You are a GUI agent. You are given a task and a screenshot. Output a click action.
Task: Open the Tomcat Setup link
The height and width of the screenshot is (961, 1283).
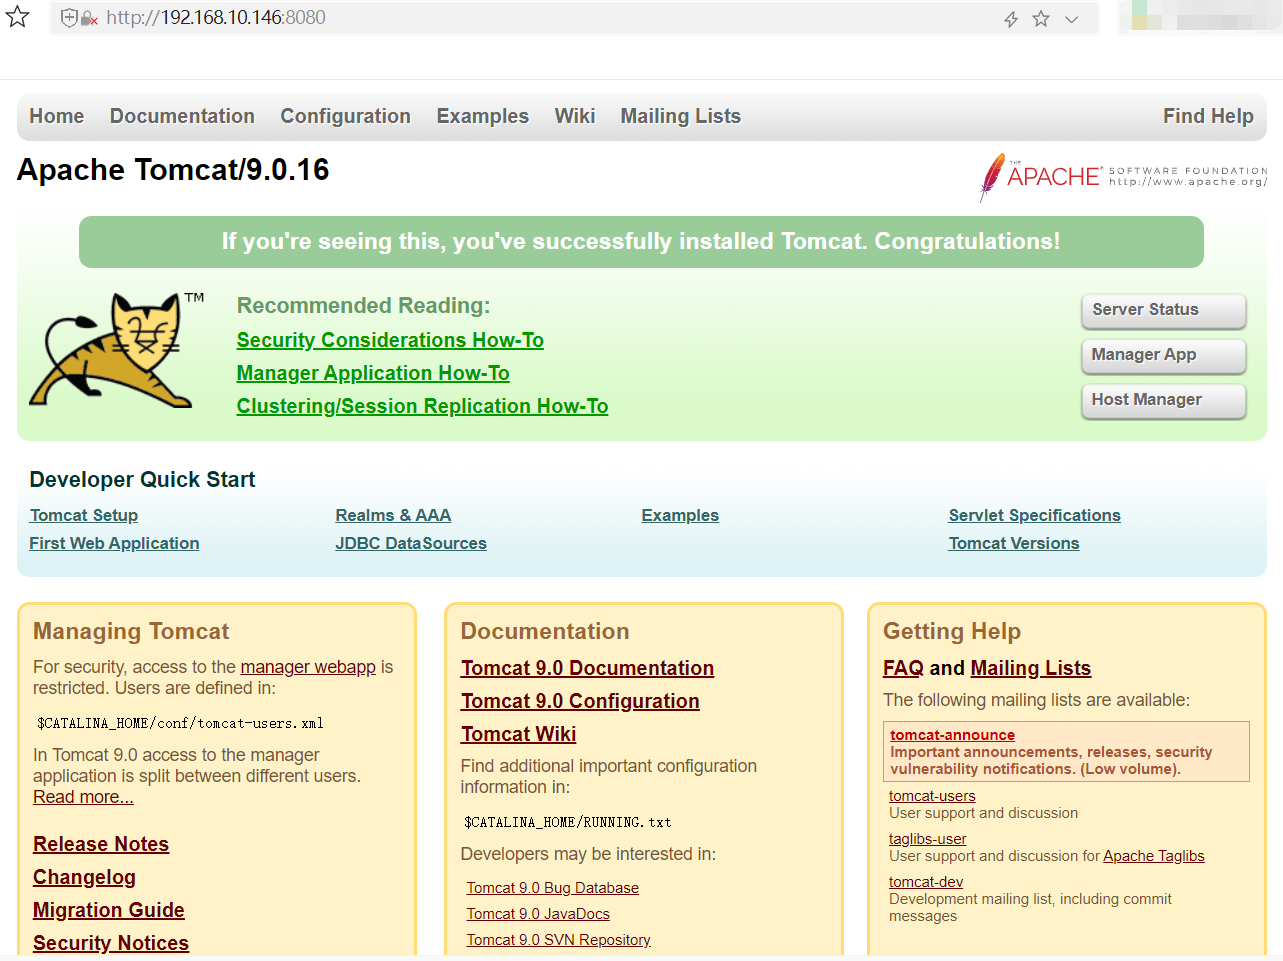[84, 515]
